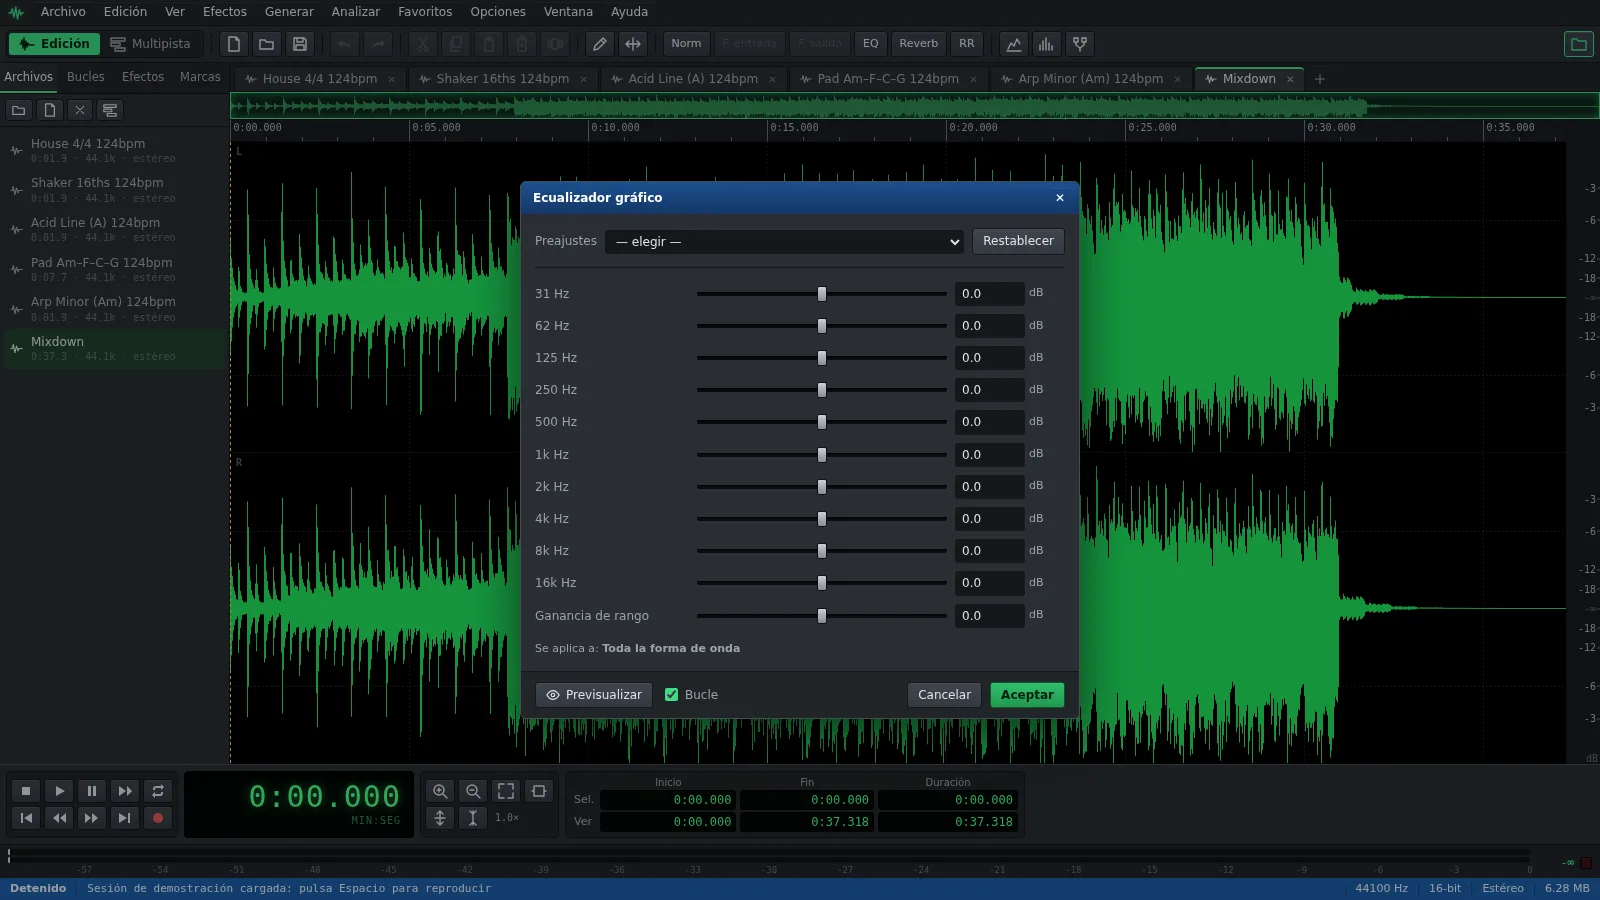Select Pad Am-F-C-G 124bpm in file list
The image size is (1600, 900).
point(115,270)
